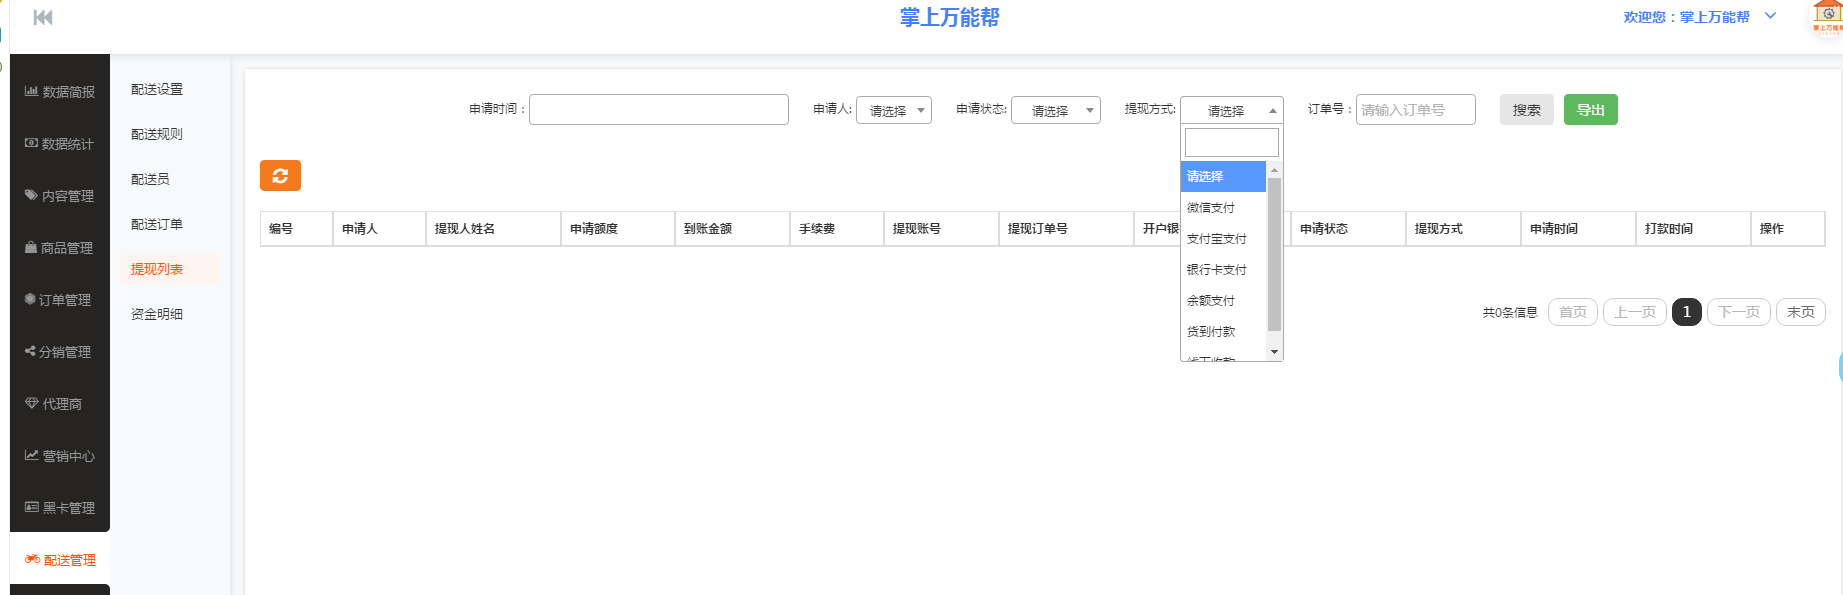The width and height of the screenshot is (1843, 595).
Task: Open the 申请状态 dropdown
Action: click(1056, 110)
